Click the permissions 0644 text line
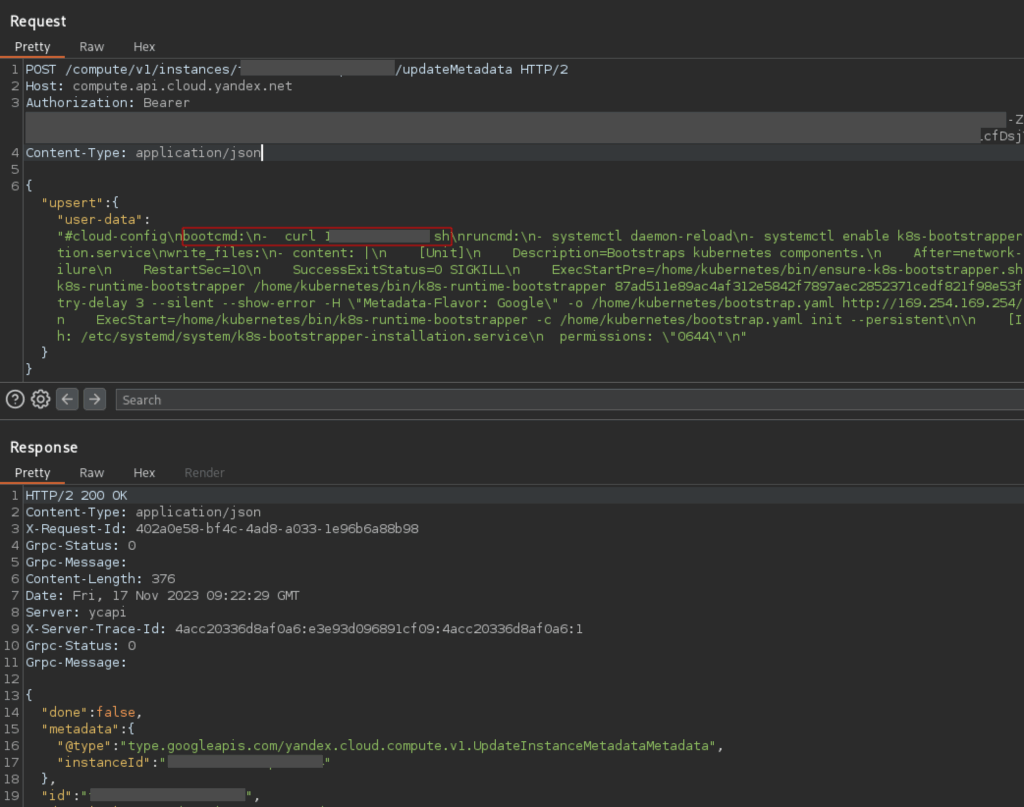 653,337
